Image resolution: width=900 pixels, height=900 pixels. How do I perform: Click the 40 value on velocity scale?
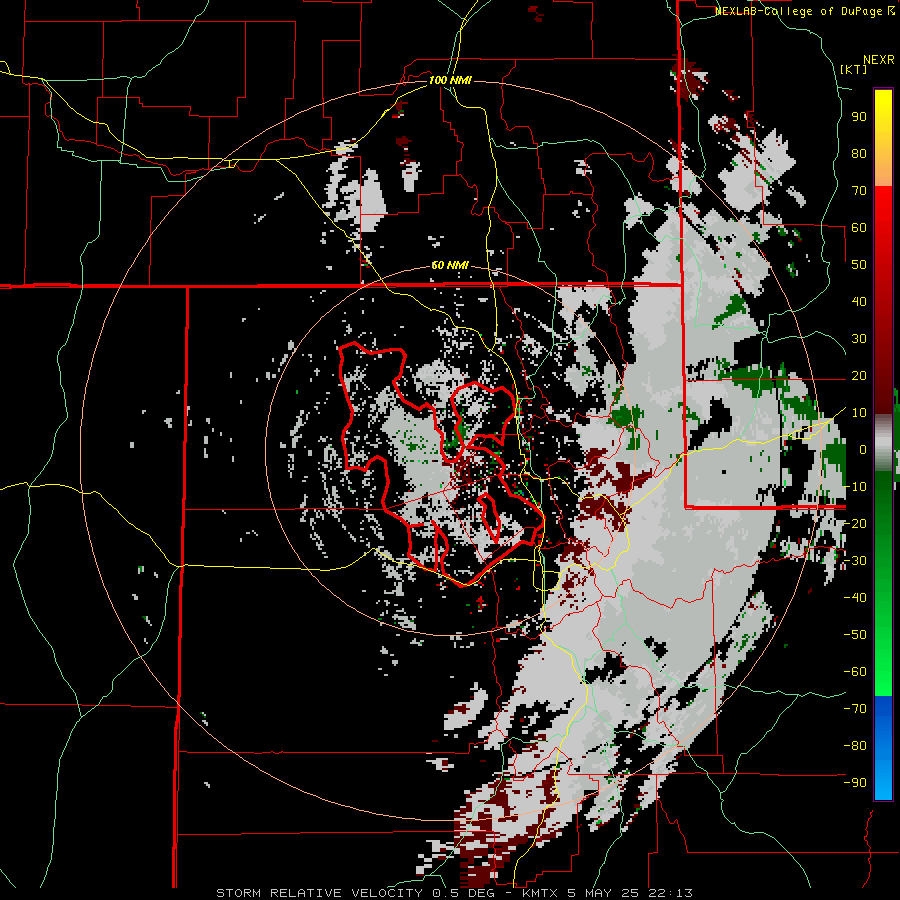pos(859,301)
